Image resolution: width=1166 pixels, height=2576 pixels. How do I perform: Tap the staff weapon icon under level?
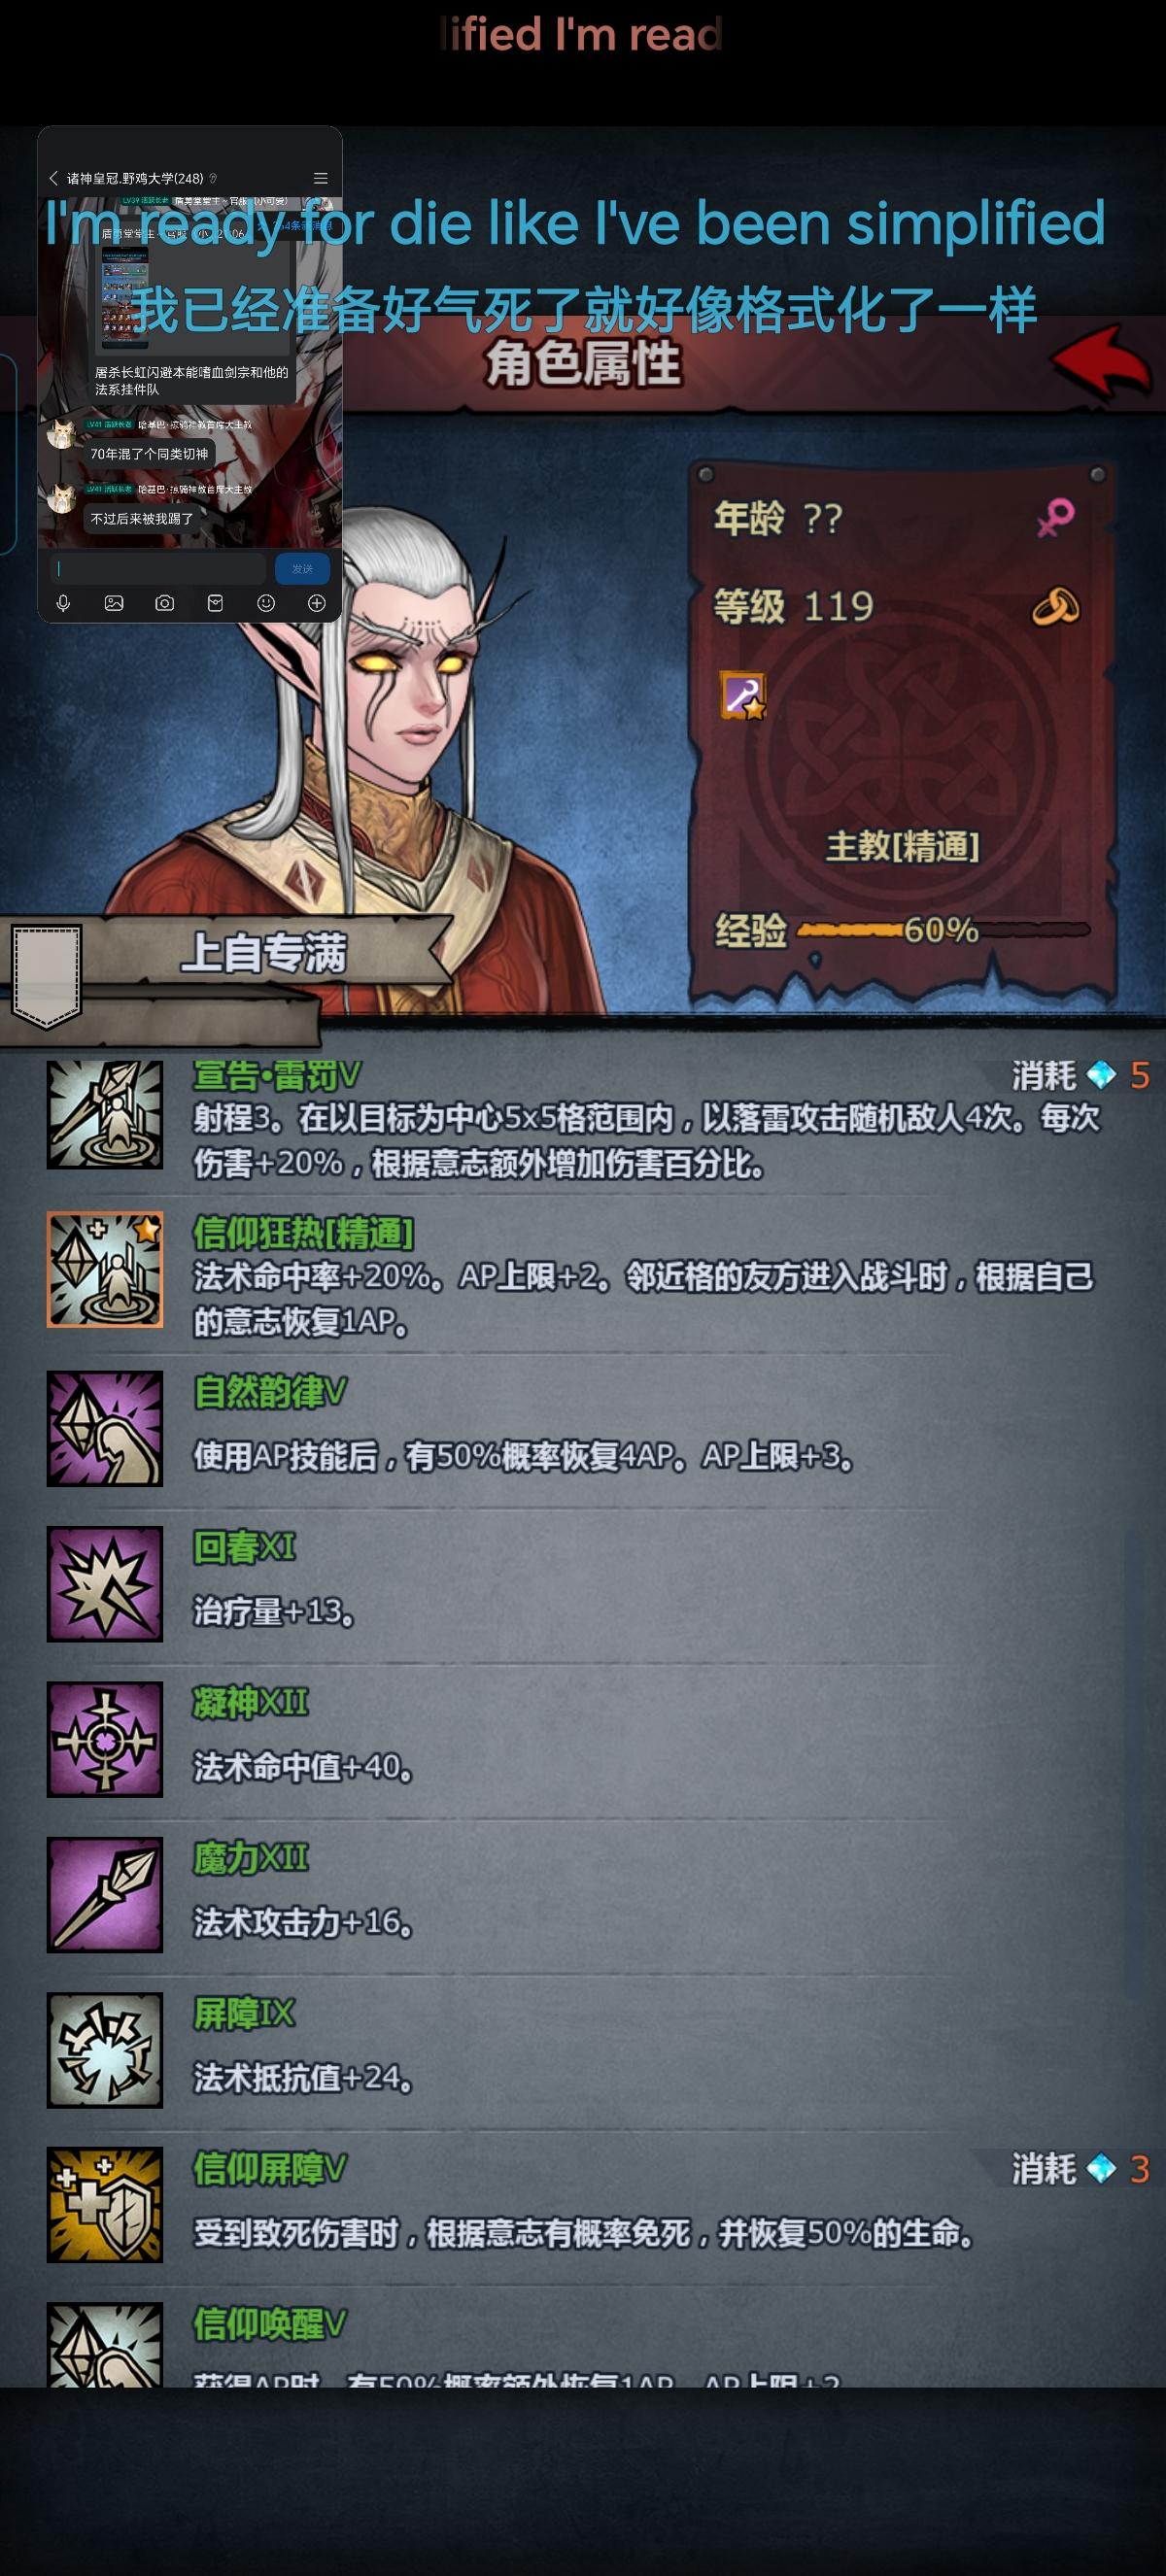[x=743, y=696]
